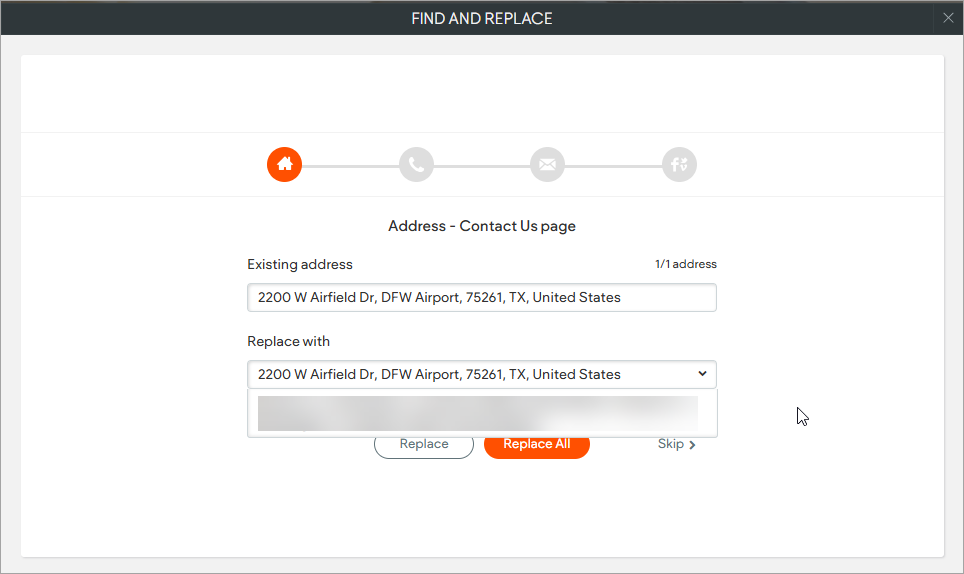Click the chevron arrow beside Skip
The width and height of the screenshot is (964, 574).
[692, 445]
